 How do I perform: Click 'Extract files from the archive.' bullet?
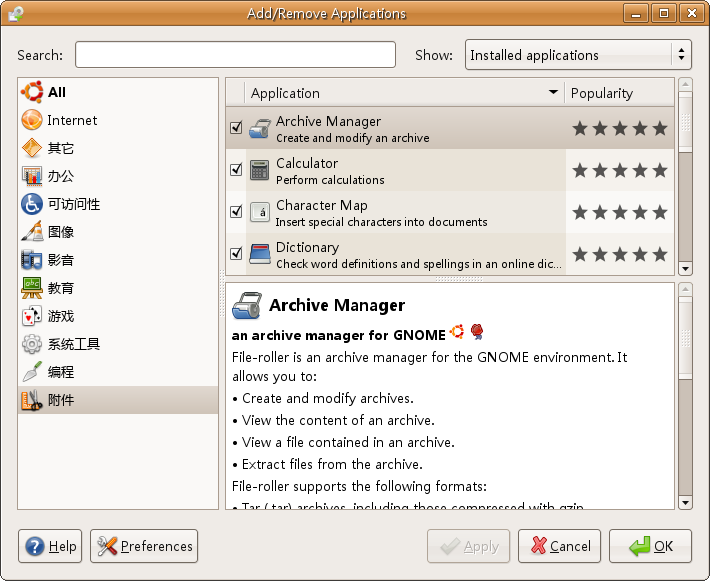pyautogui.click(x=332, y=464)
